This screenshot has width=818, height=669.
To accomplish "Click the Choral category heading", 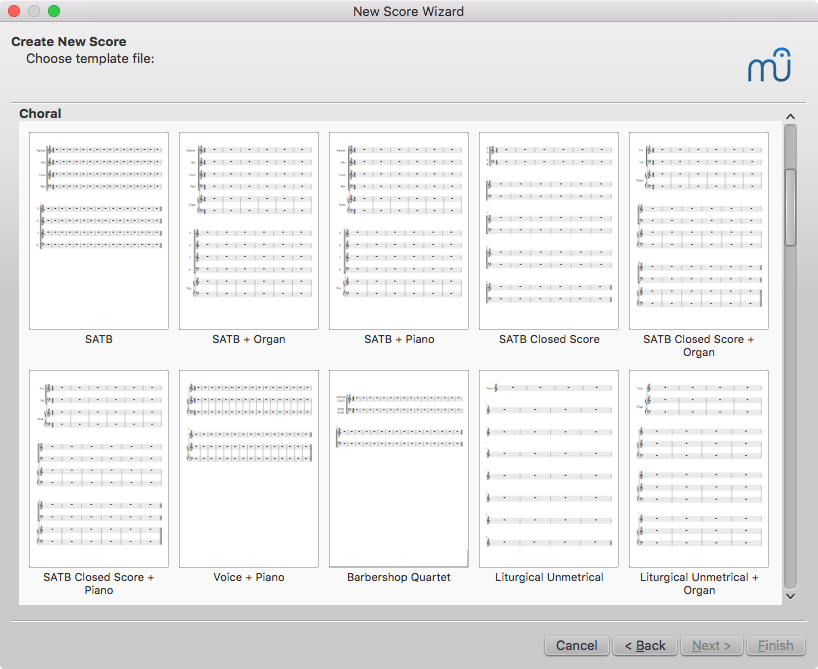I will (40, 113).
